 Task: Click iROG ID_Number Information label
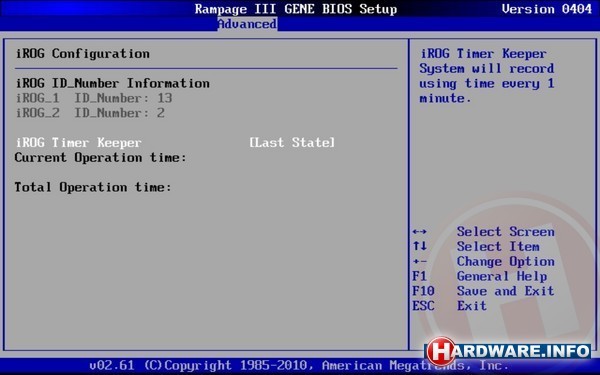pyautogui.click(x=112, y=83)
